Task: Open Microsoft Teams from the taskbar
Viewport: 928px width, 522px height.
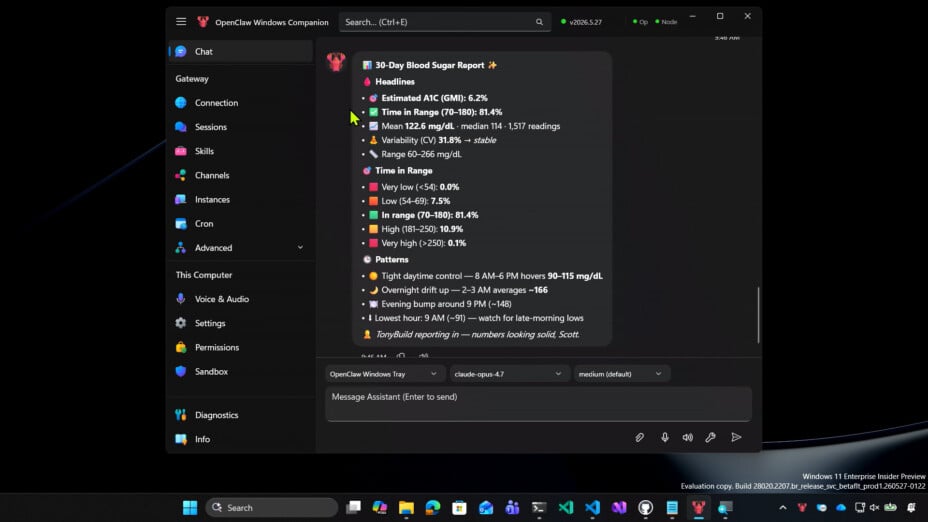Action: point(513,508)
